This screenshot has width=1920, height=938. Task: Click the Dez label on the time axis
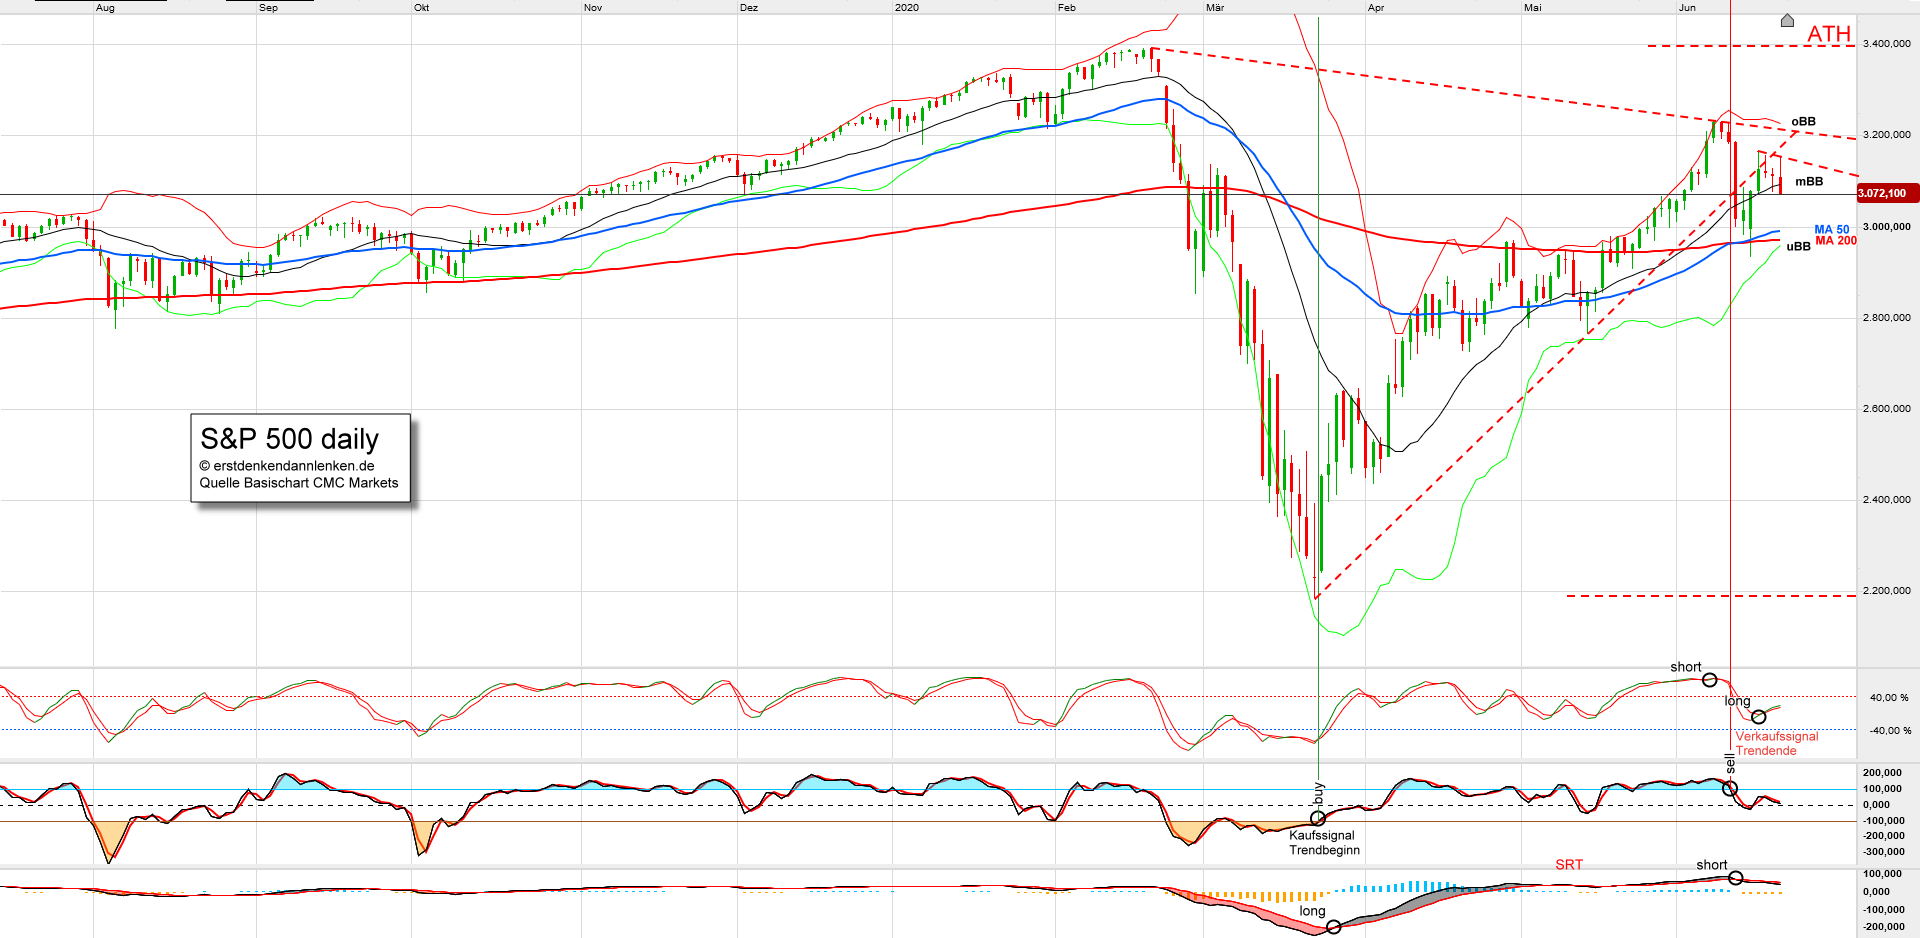749,8
